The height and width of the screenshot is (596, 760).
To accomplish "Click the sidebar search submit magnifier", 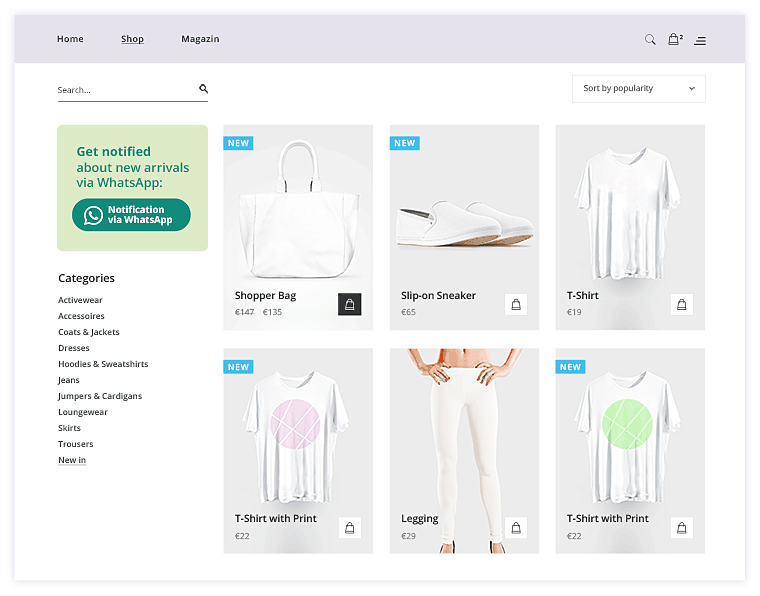I will (204, 89).
